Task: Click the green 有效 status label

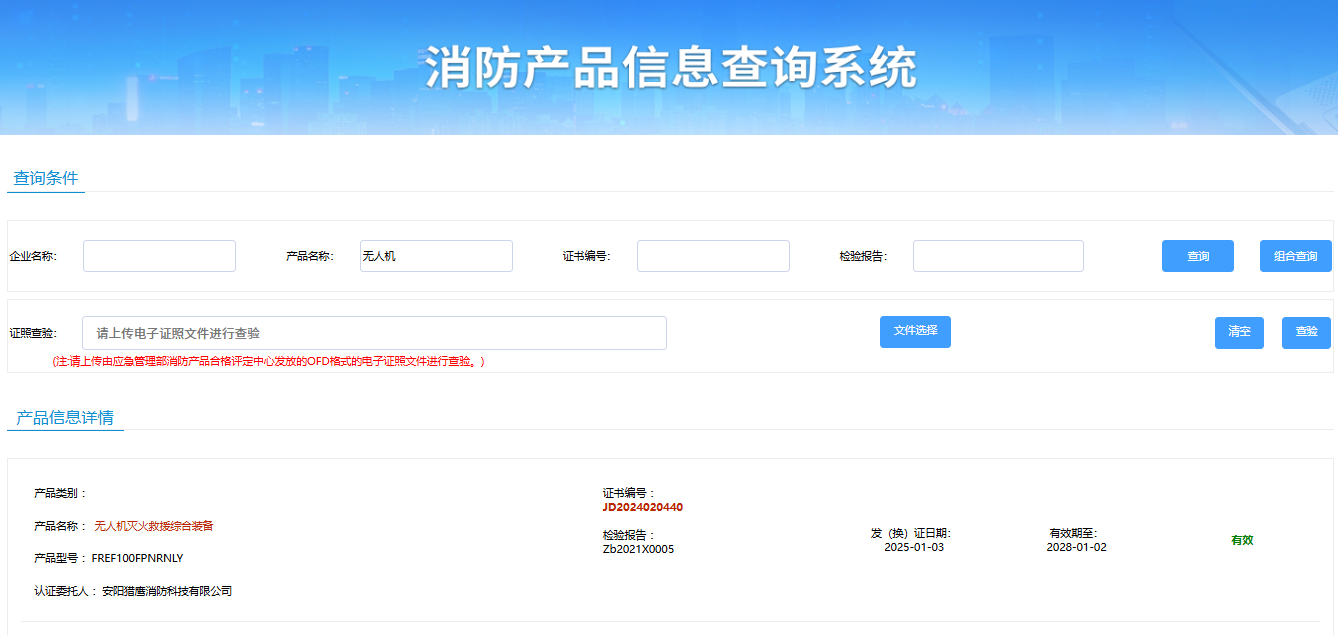Action: (x=1242, y=540)
